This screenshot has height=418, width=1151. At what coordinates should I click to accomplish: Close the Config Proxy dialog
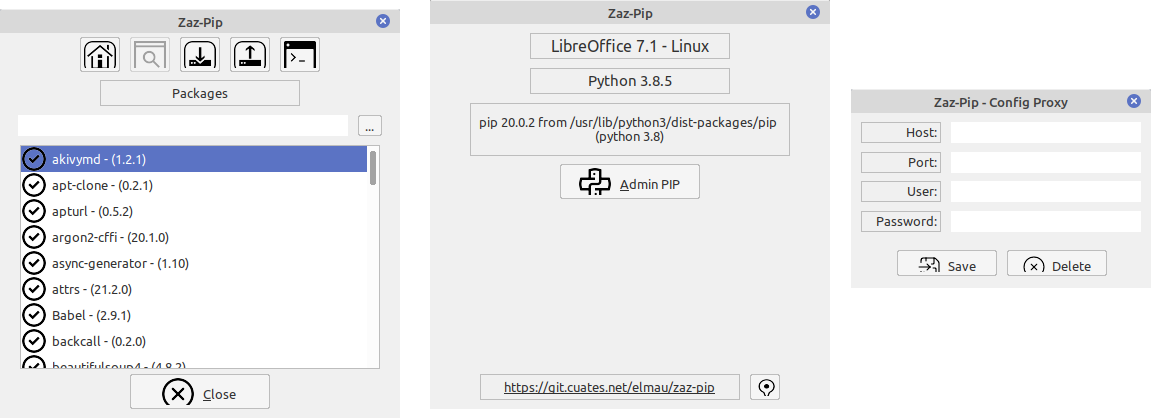[x=1134, y=101]
